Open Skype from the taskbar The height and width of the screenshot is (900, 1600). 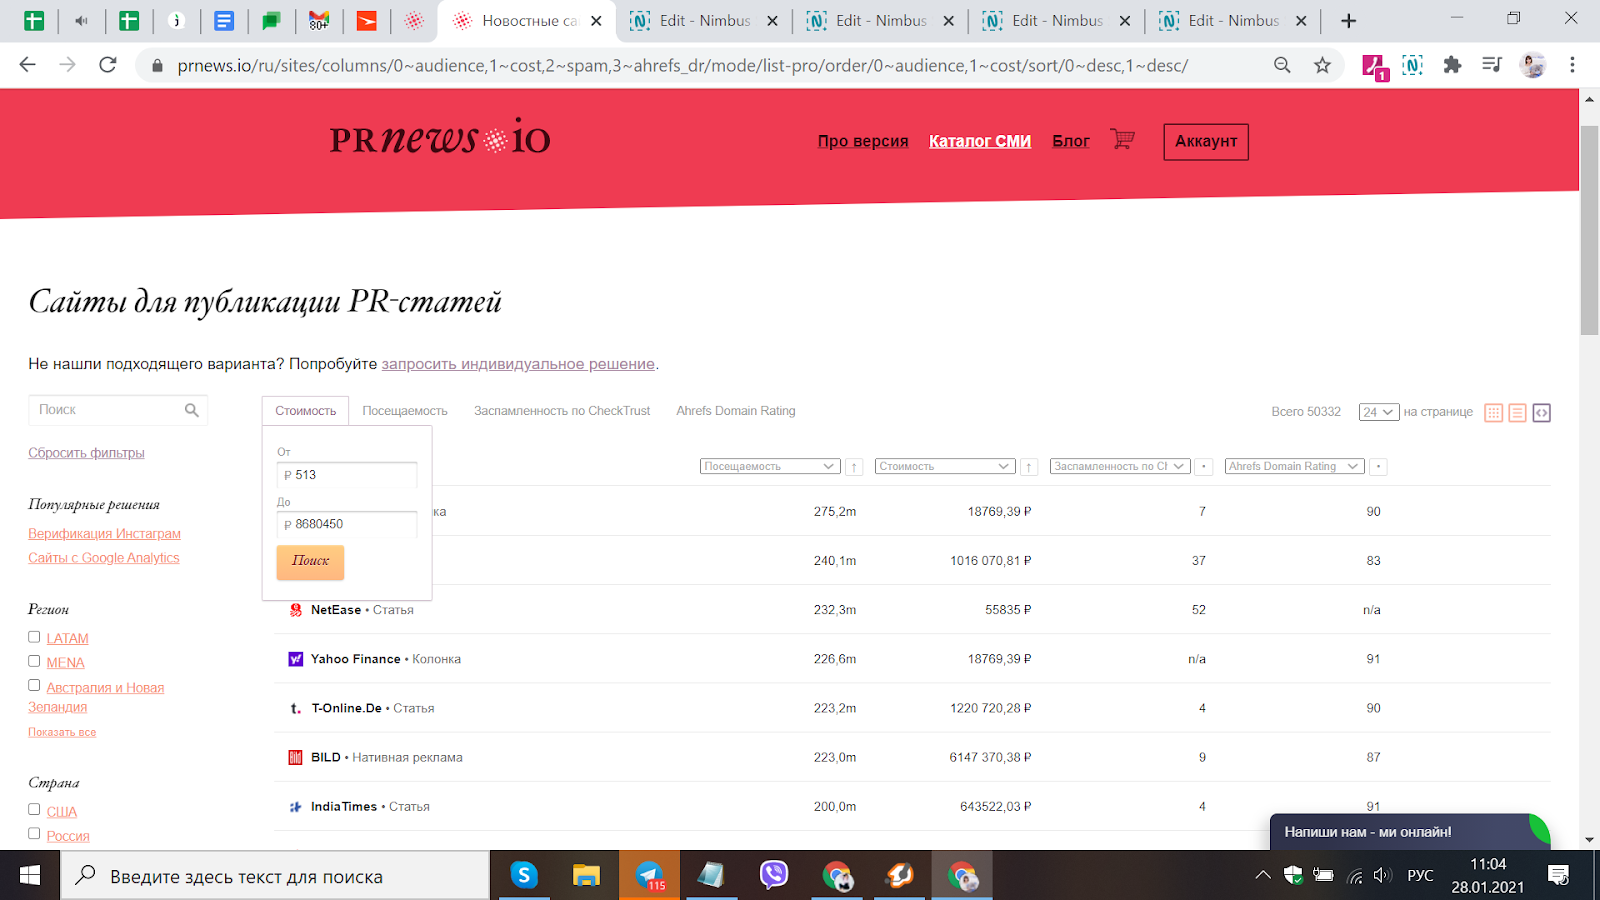tap(524, 876)
